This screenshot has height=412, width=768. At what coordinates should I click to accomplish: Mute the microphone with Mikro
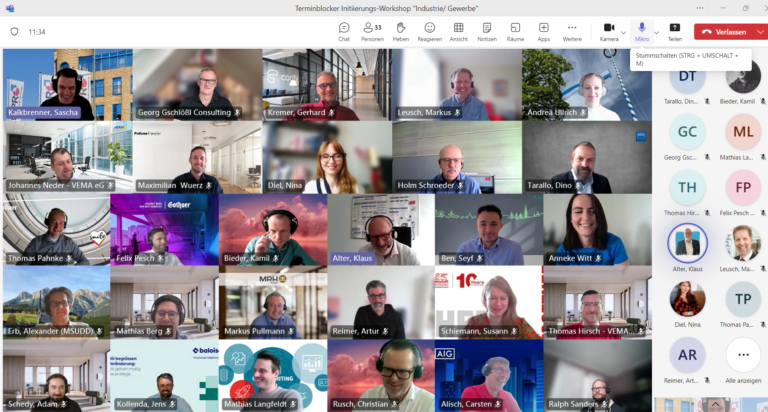click(642, 32)
